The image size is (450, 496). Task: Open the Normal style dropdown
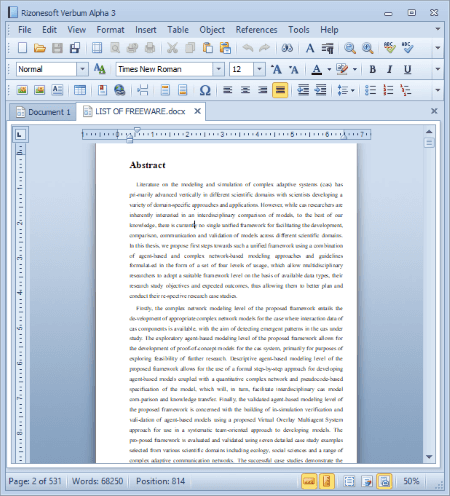(82, 69)
